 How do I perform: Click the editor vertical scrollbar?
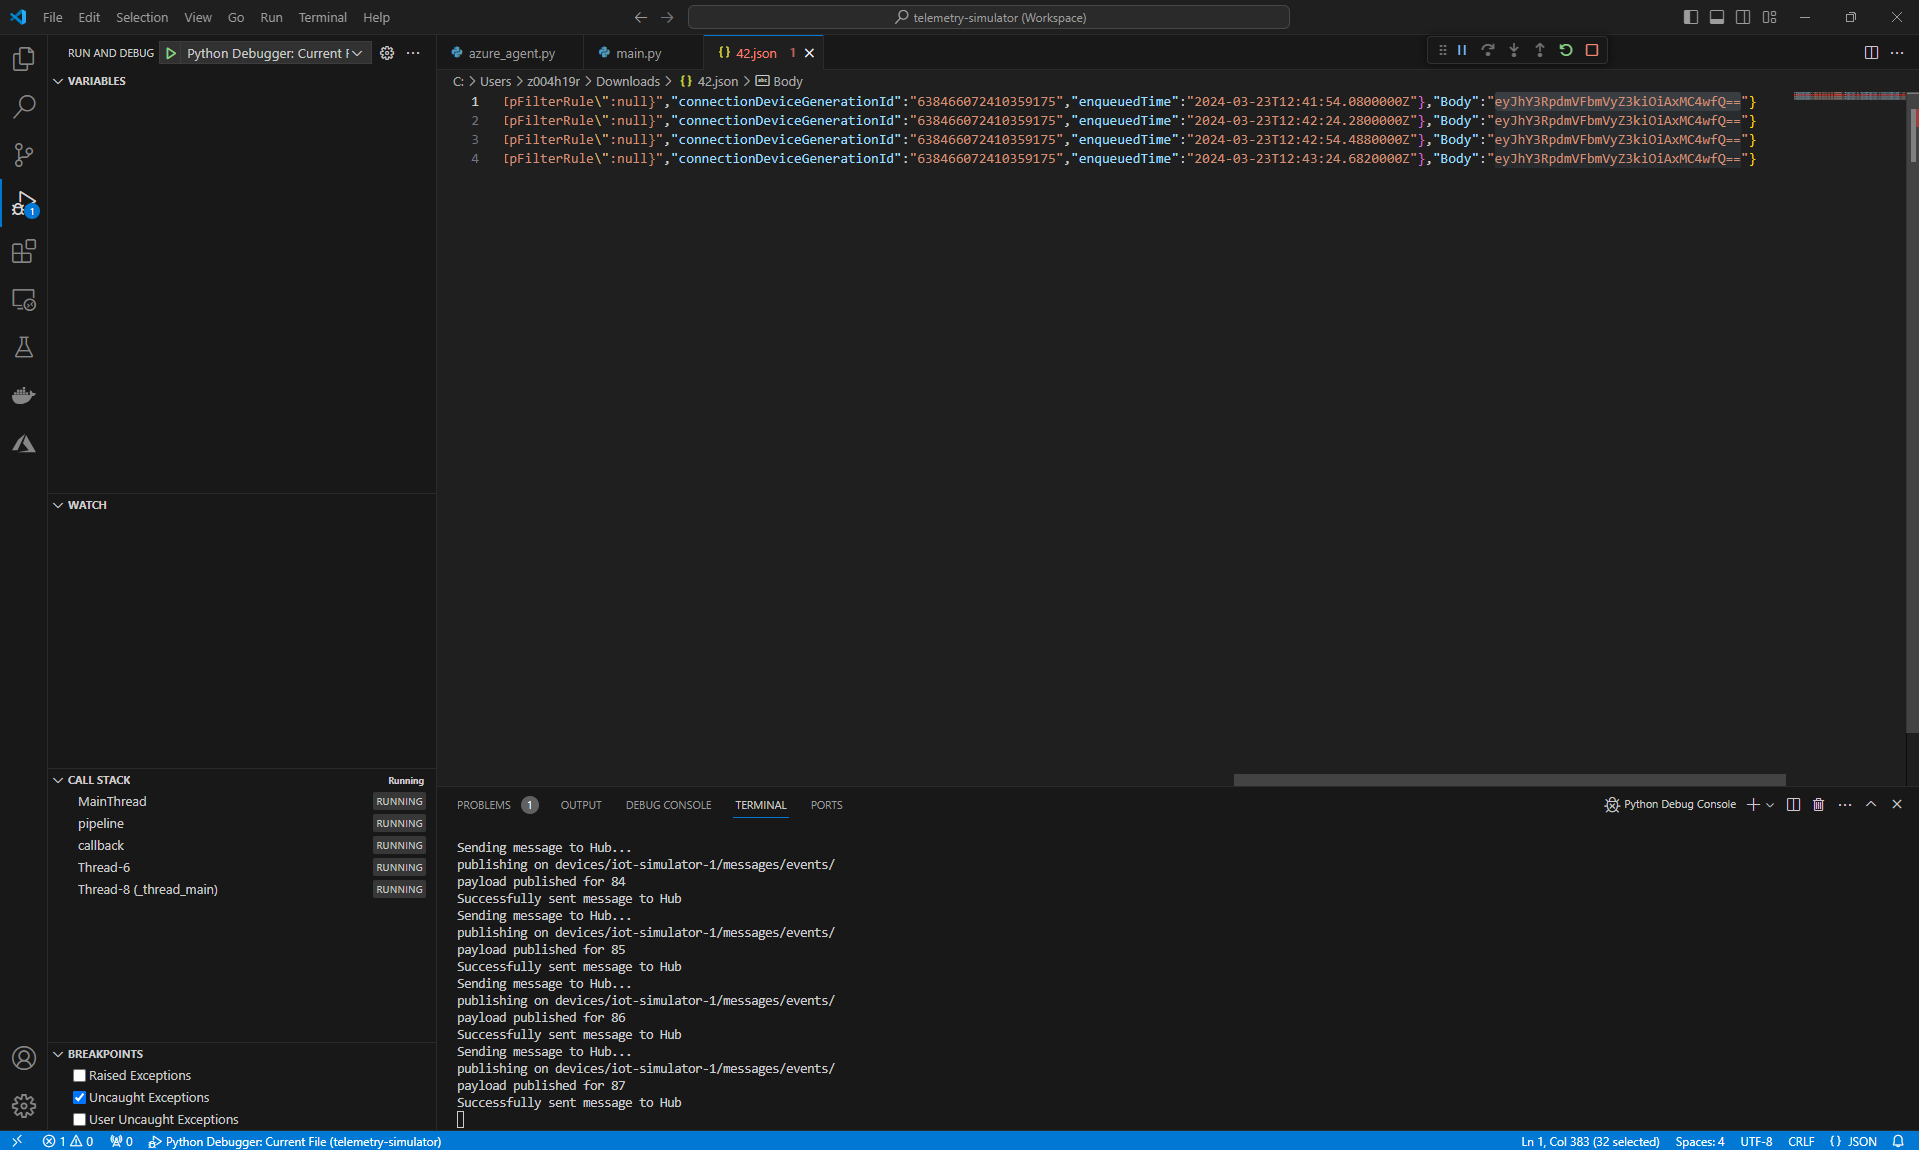coord(1911,130)
